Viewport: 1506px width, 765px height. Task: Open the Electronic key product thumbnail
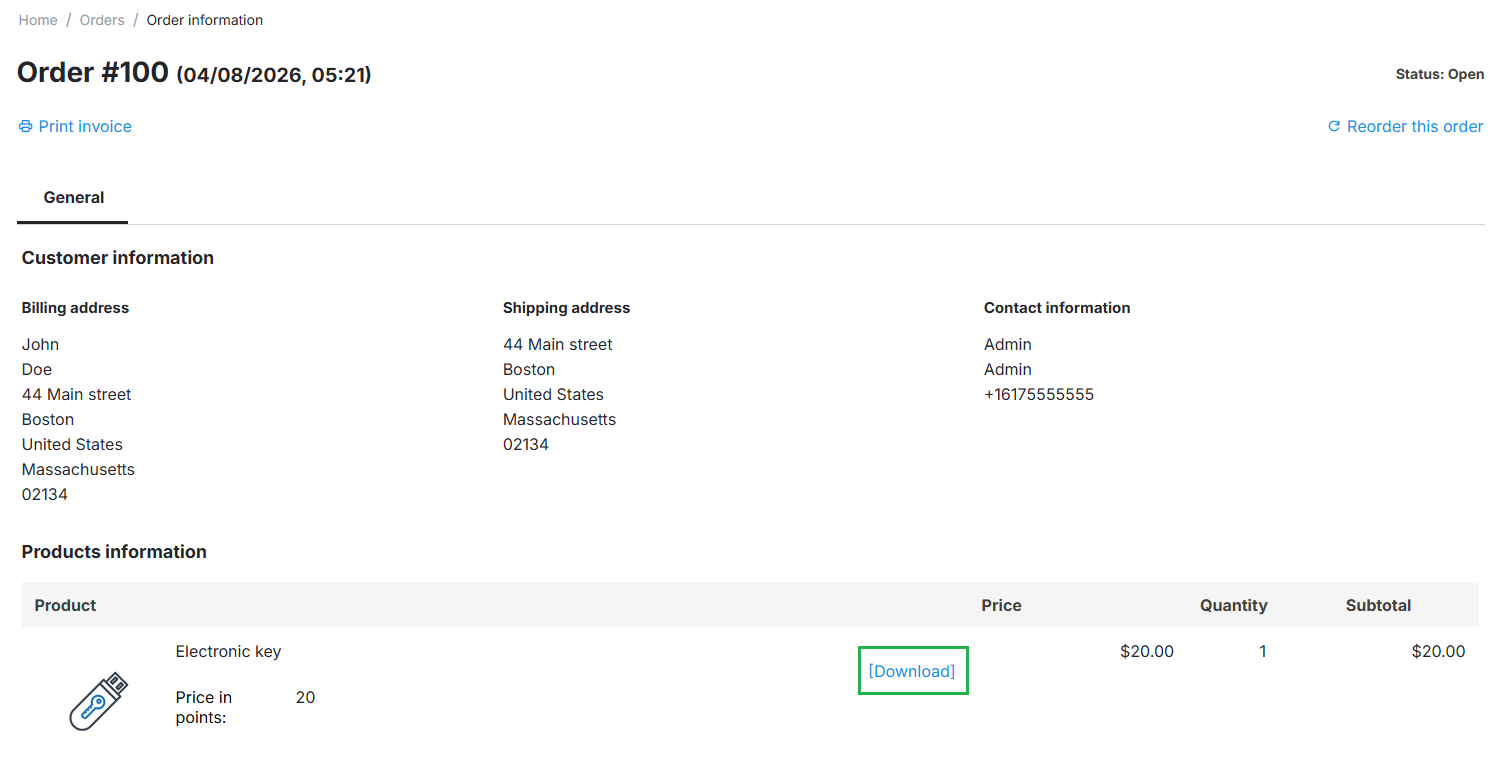coord(98,700)
